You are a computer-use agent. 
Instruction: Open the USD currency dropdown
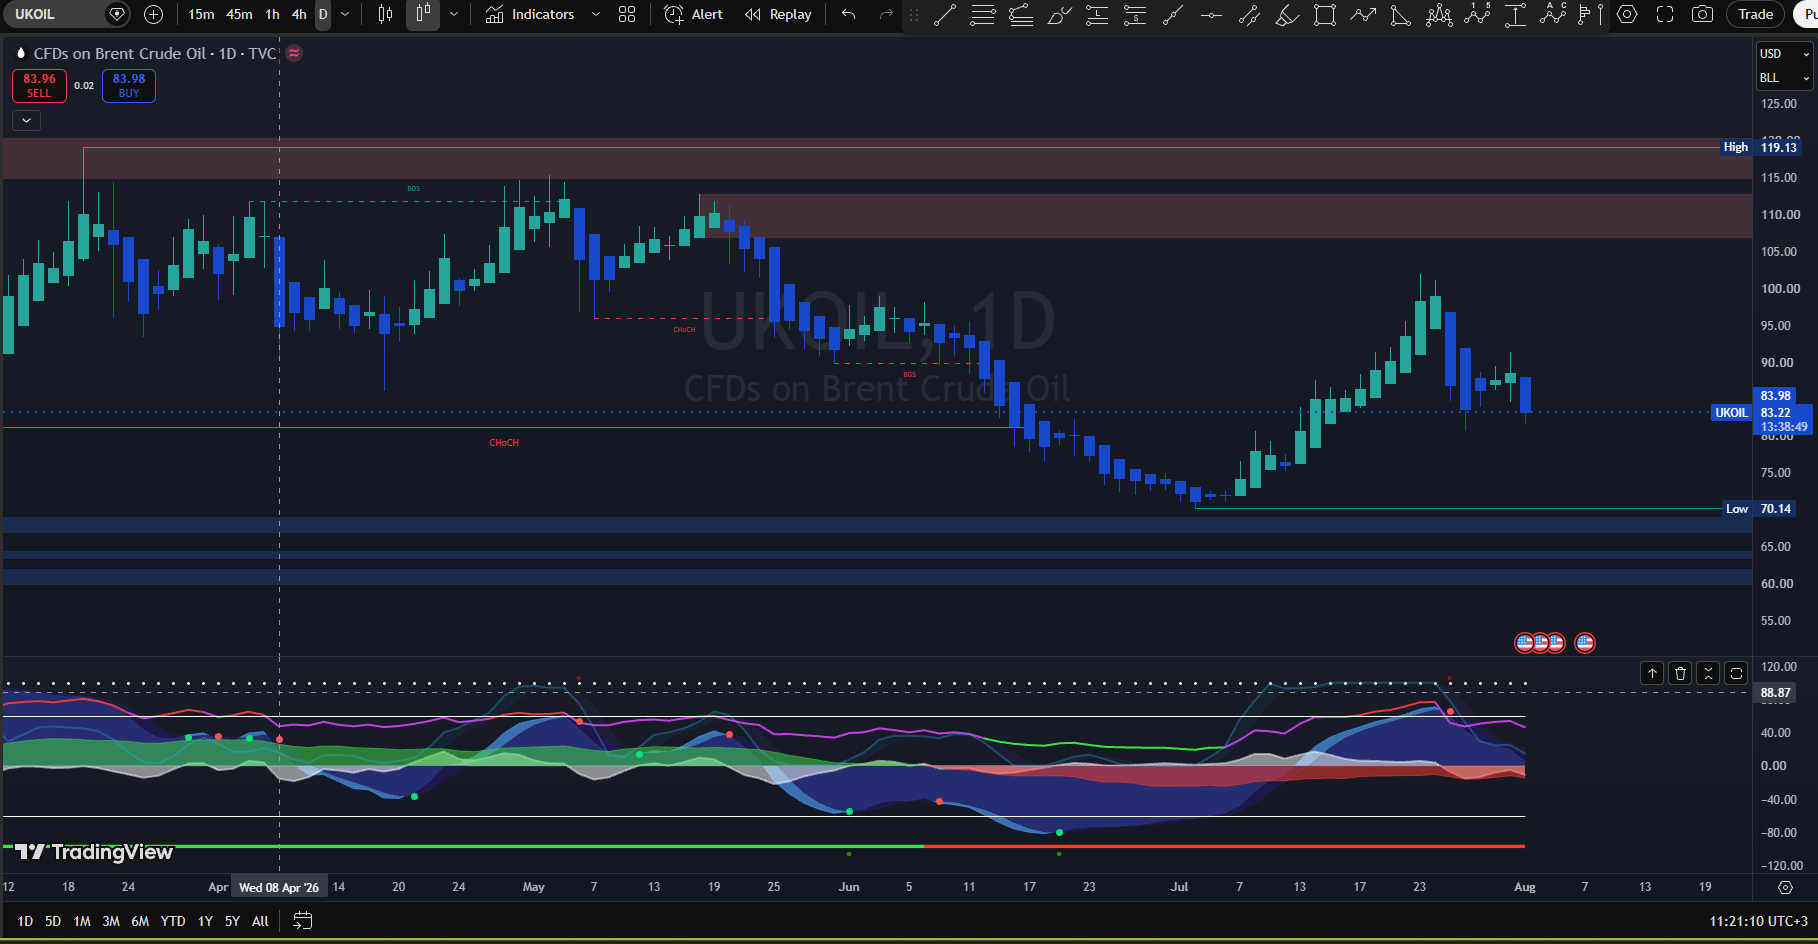pos(1784,54)
